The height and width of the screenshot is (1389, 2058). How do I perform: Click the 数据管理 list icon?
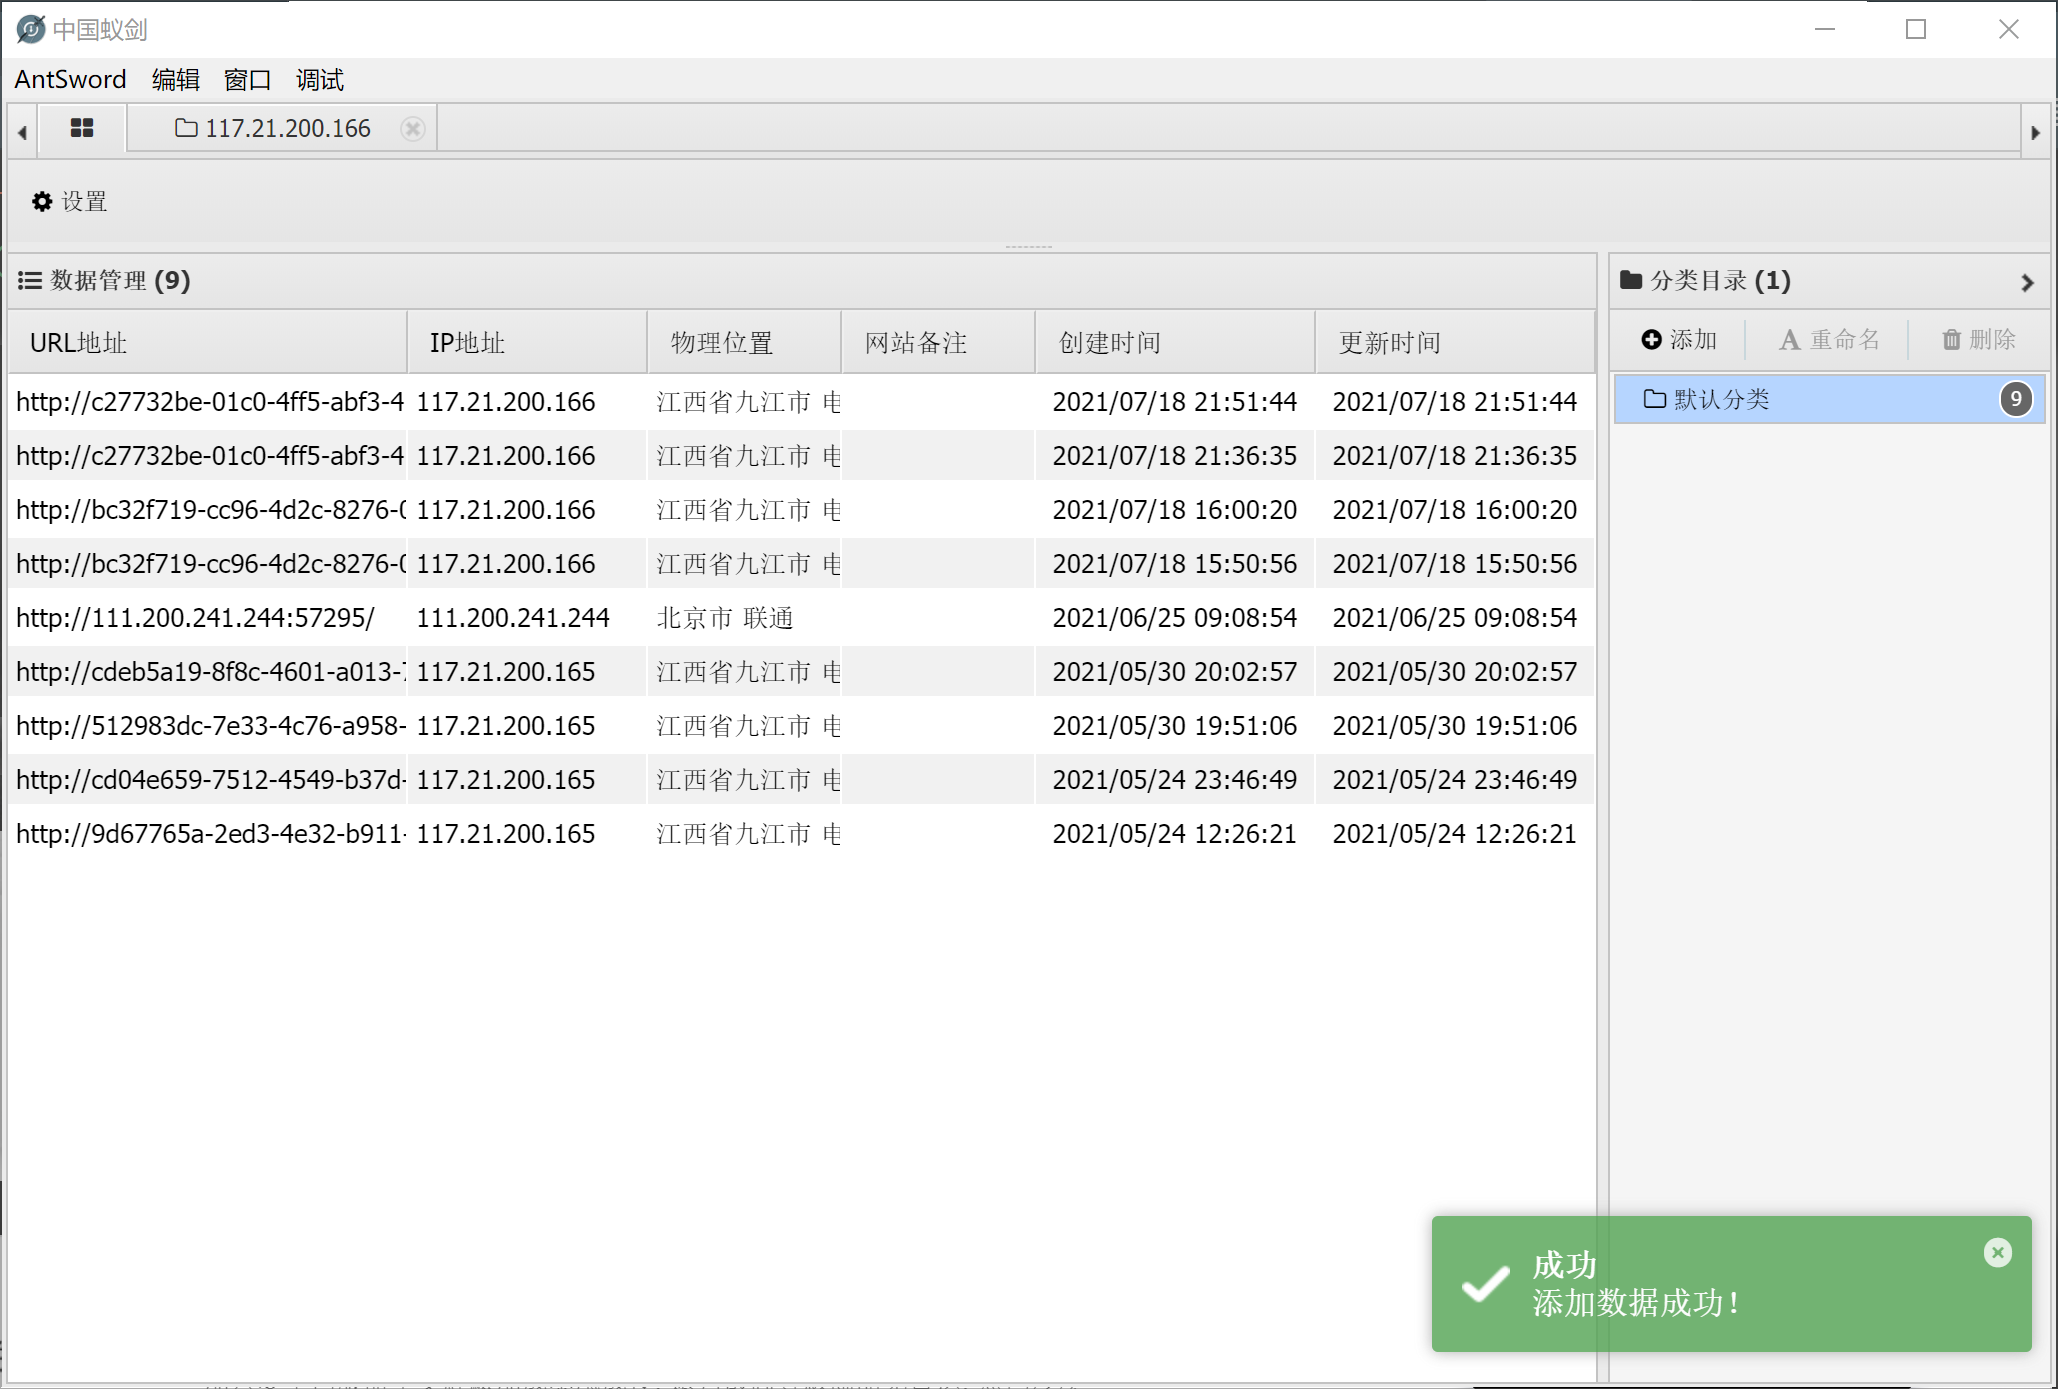pos(30,281)
